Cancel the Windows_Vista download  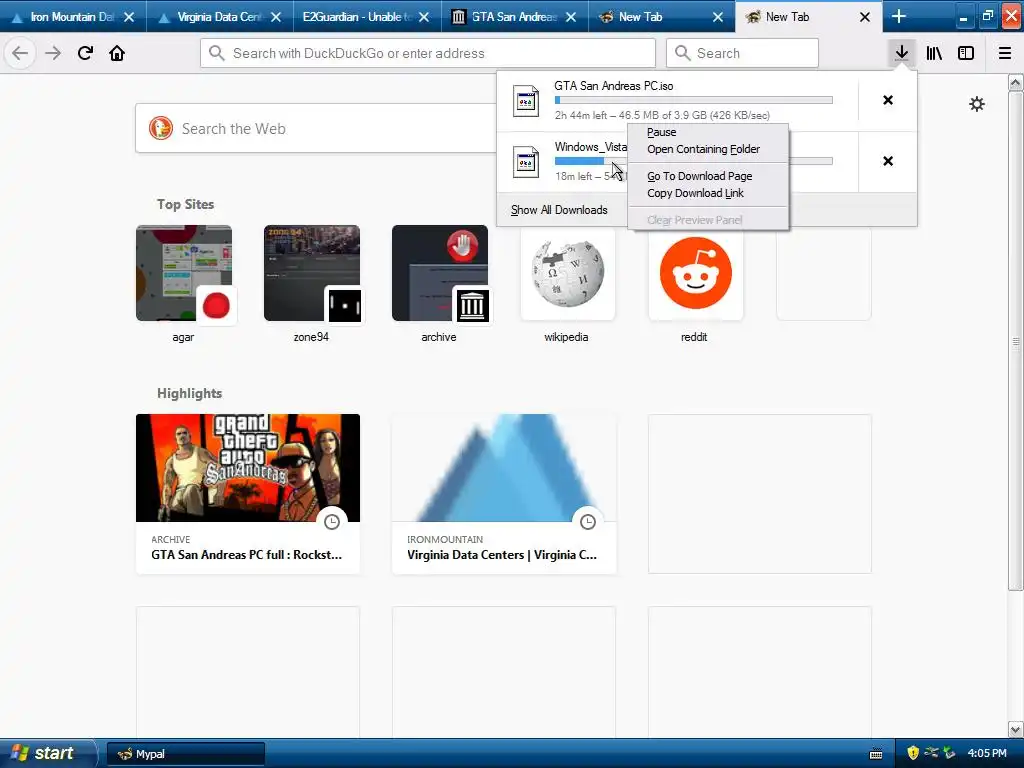click(x=888, y=161)
